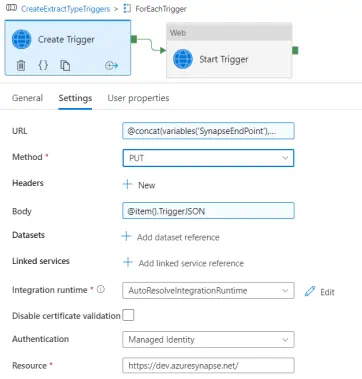Select the Start Trigger globe icon
The height and width of the screenshot is (379, 362).
(x=183, y=59)
